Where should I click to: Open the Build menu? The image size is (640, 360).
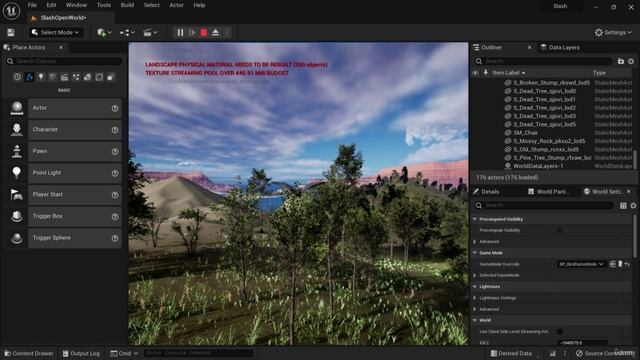point(127,5)
